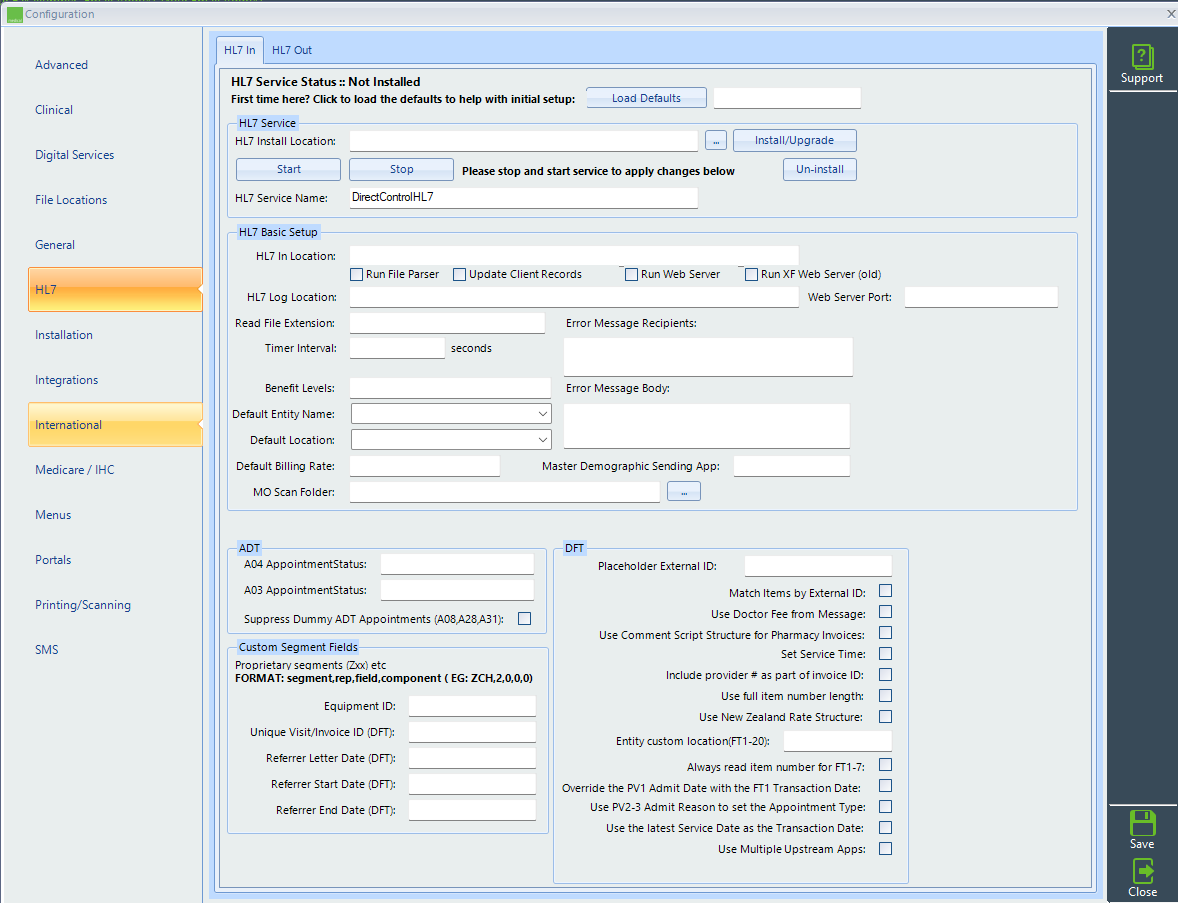Click the HL7 Service Name field
This screenshot has height=903, width=1178.
tap(524, 198)
